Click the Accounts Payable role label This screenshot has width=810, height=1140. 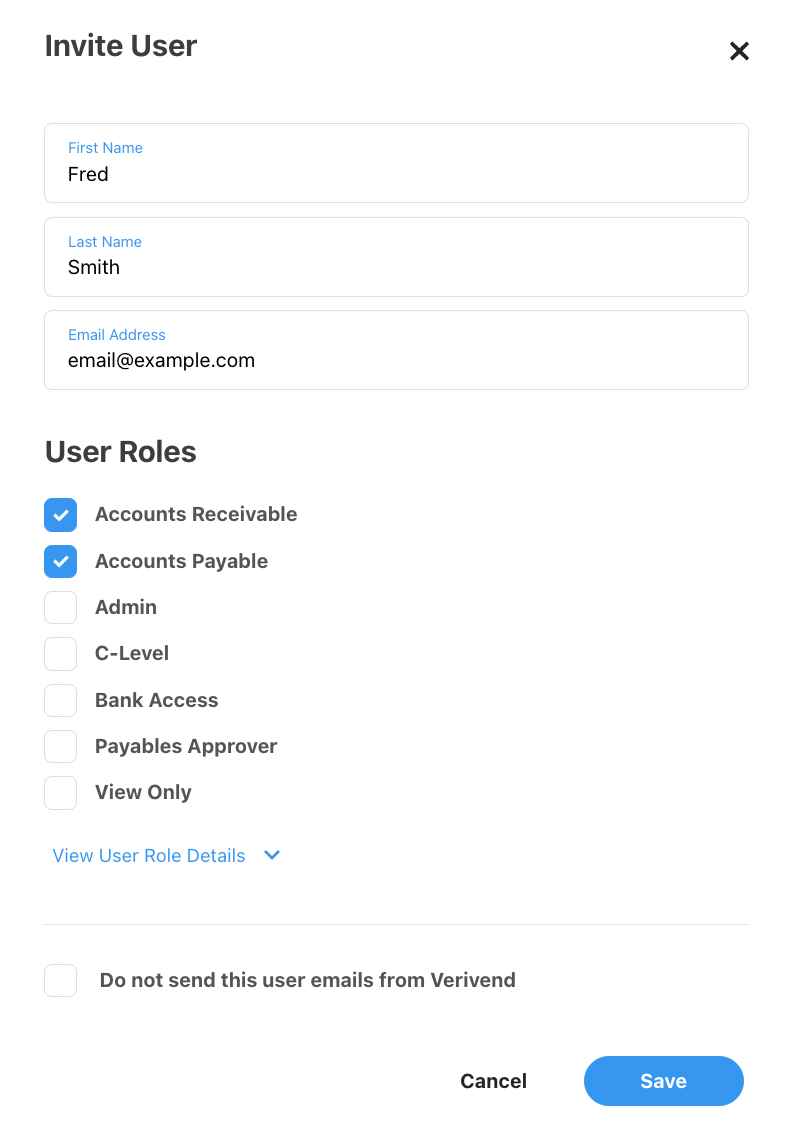[x=181, y=561]
